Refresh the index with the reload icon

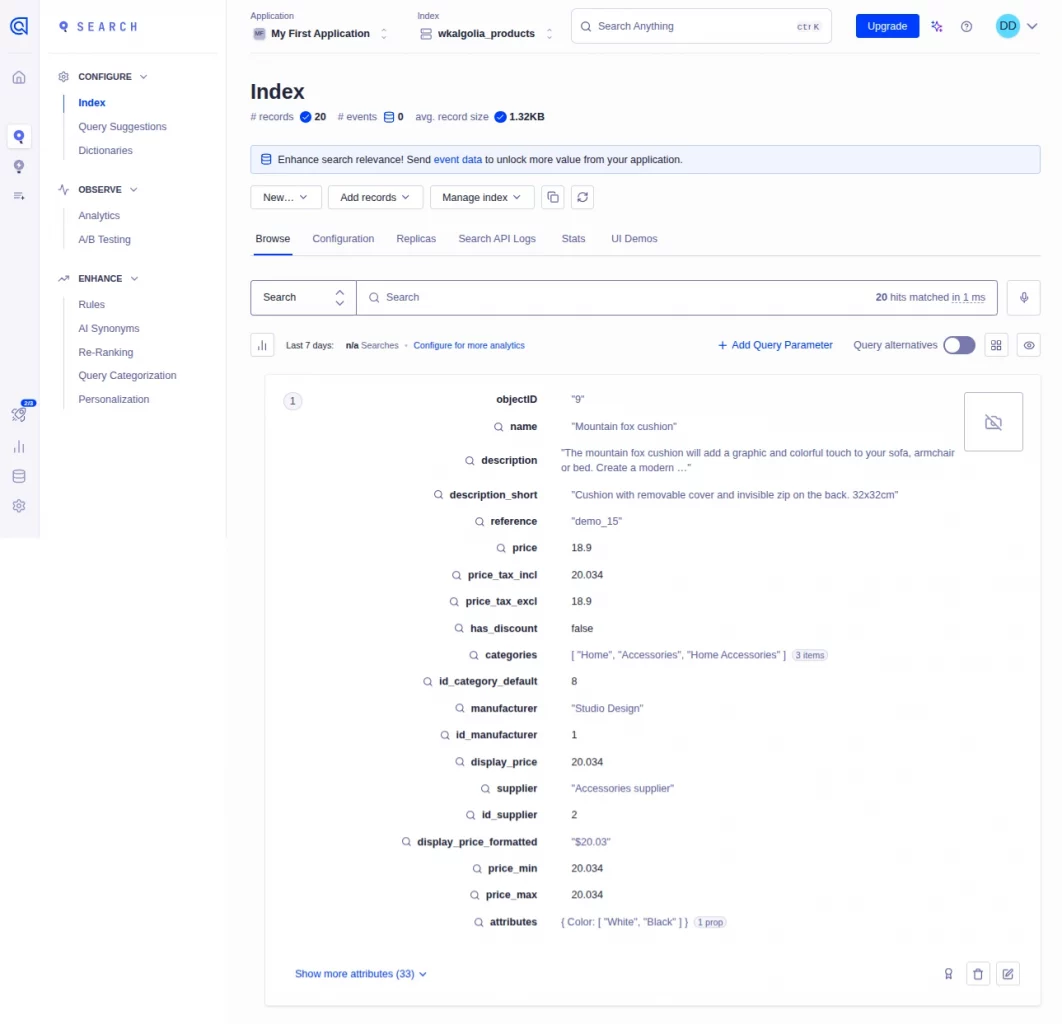pyautogui.click(x=583, y=197)
